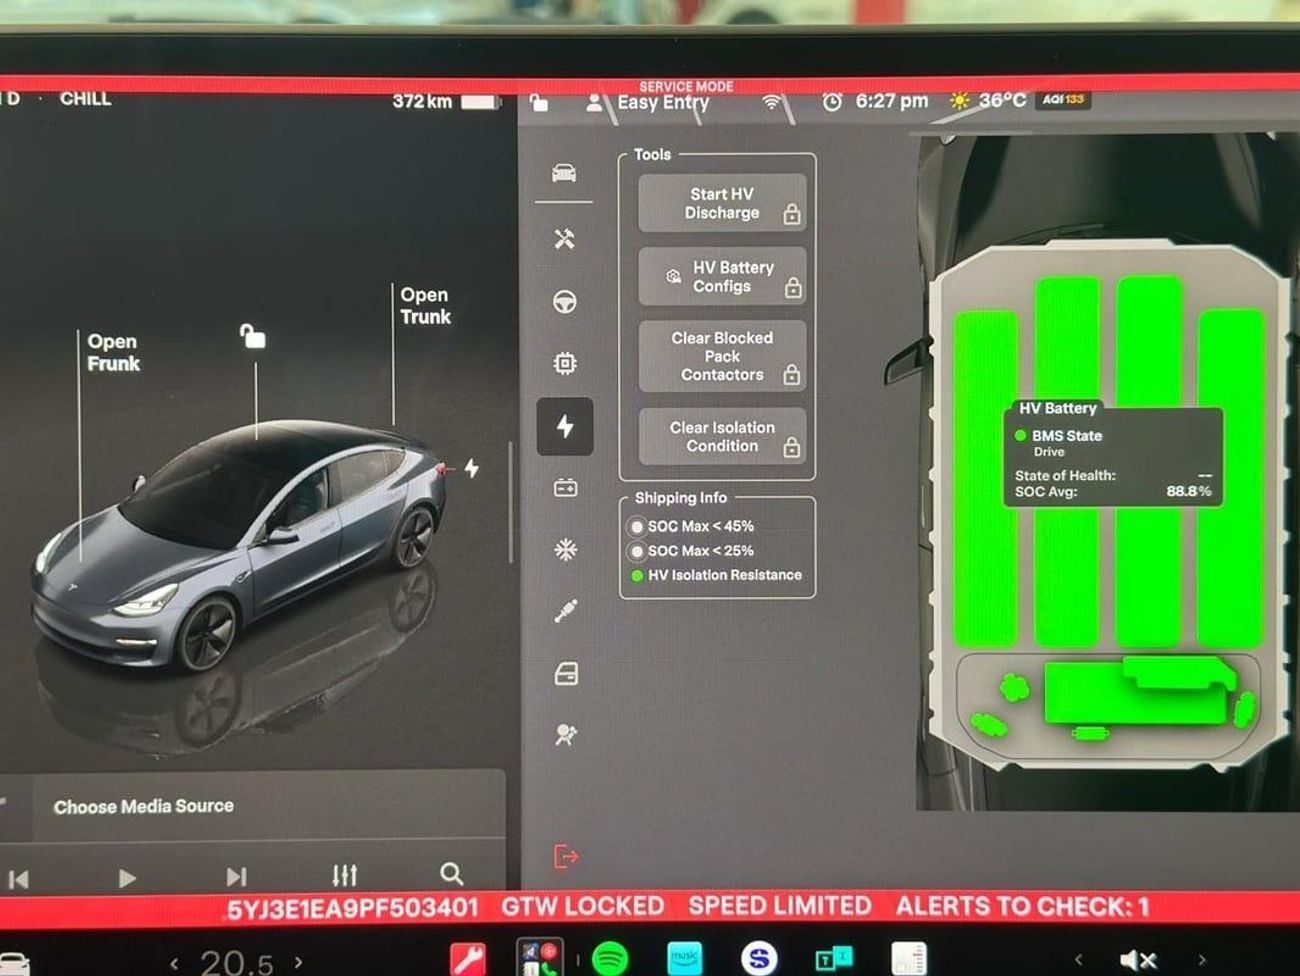This screenshot has width=1300, height=976.
Task: Open the door closures section icon
Action: click(565, 674)
